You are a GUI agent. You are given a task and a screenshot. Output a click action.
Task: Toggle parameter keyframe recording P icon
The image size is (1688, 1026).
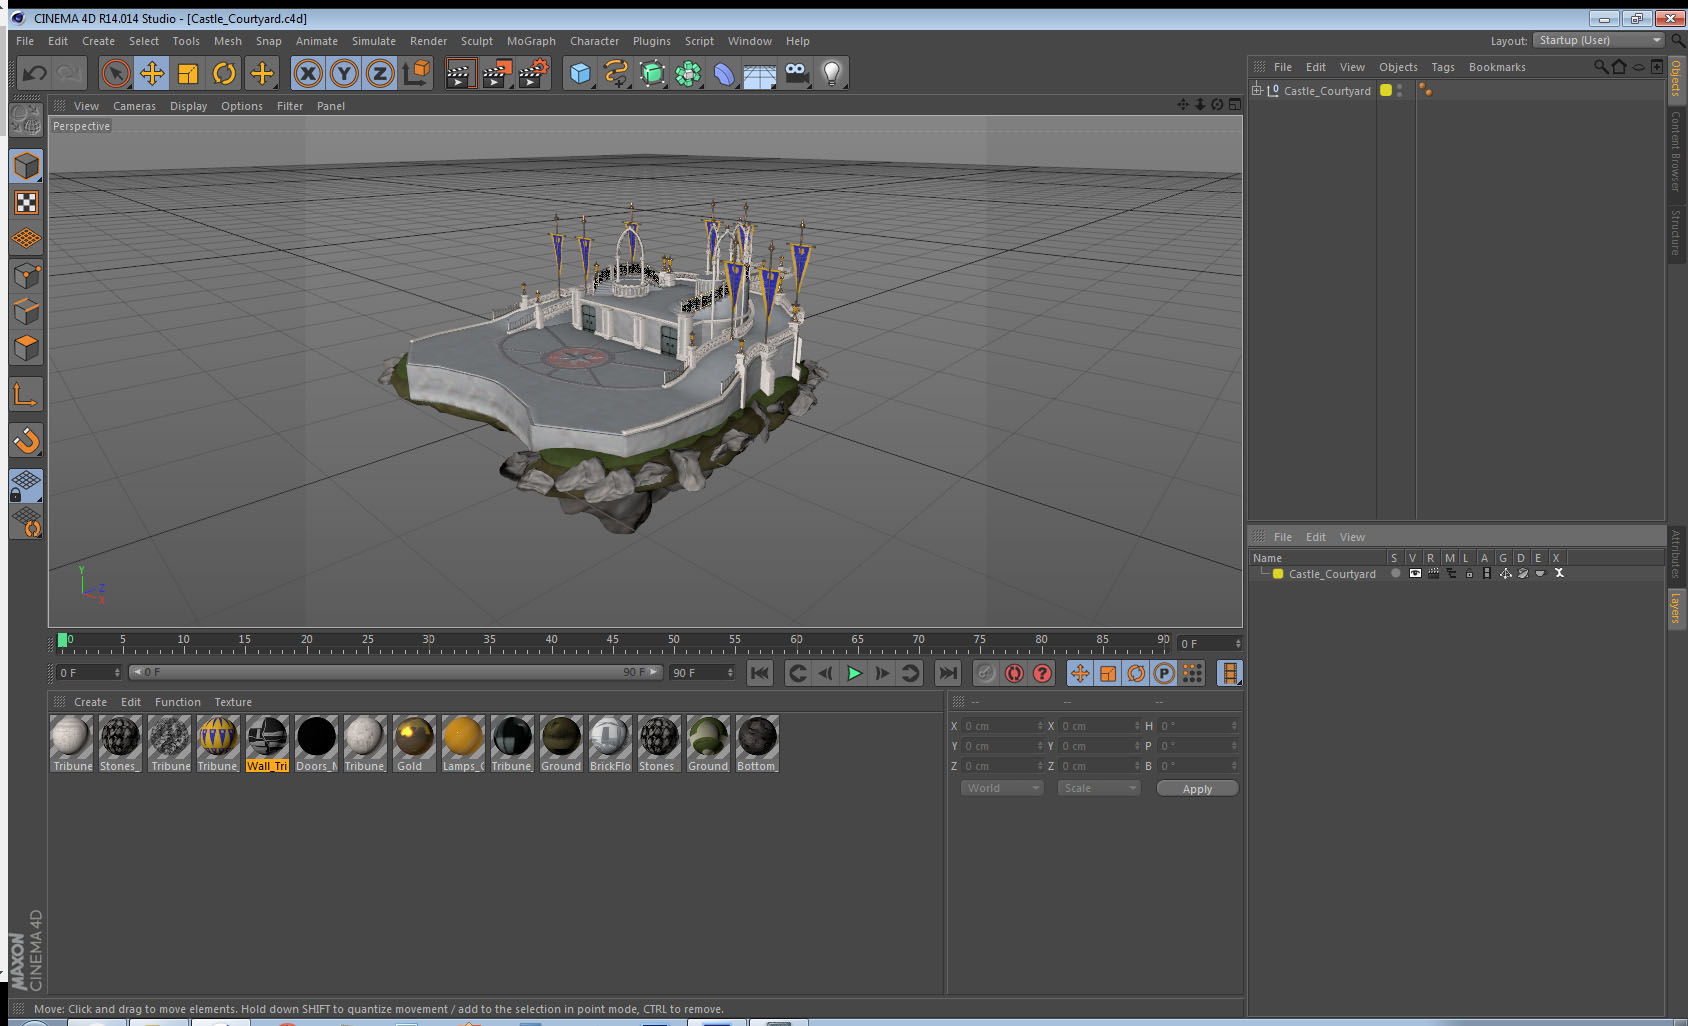click(1164, 673)
